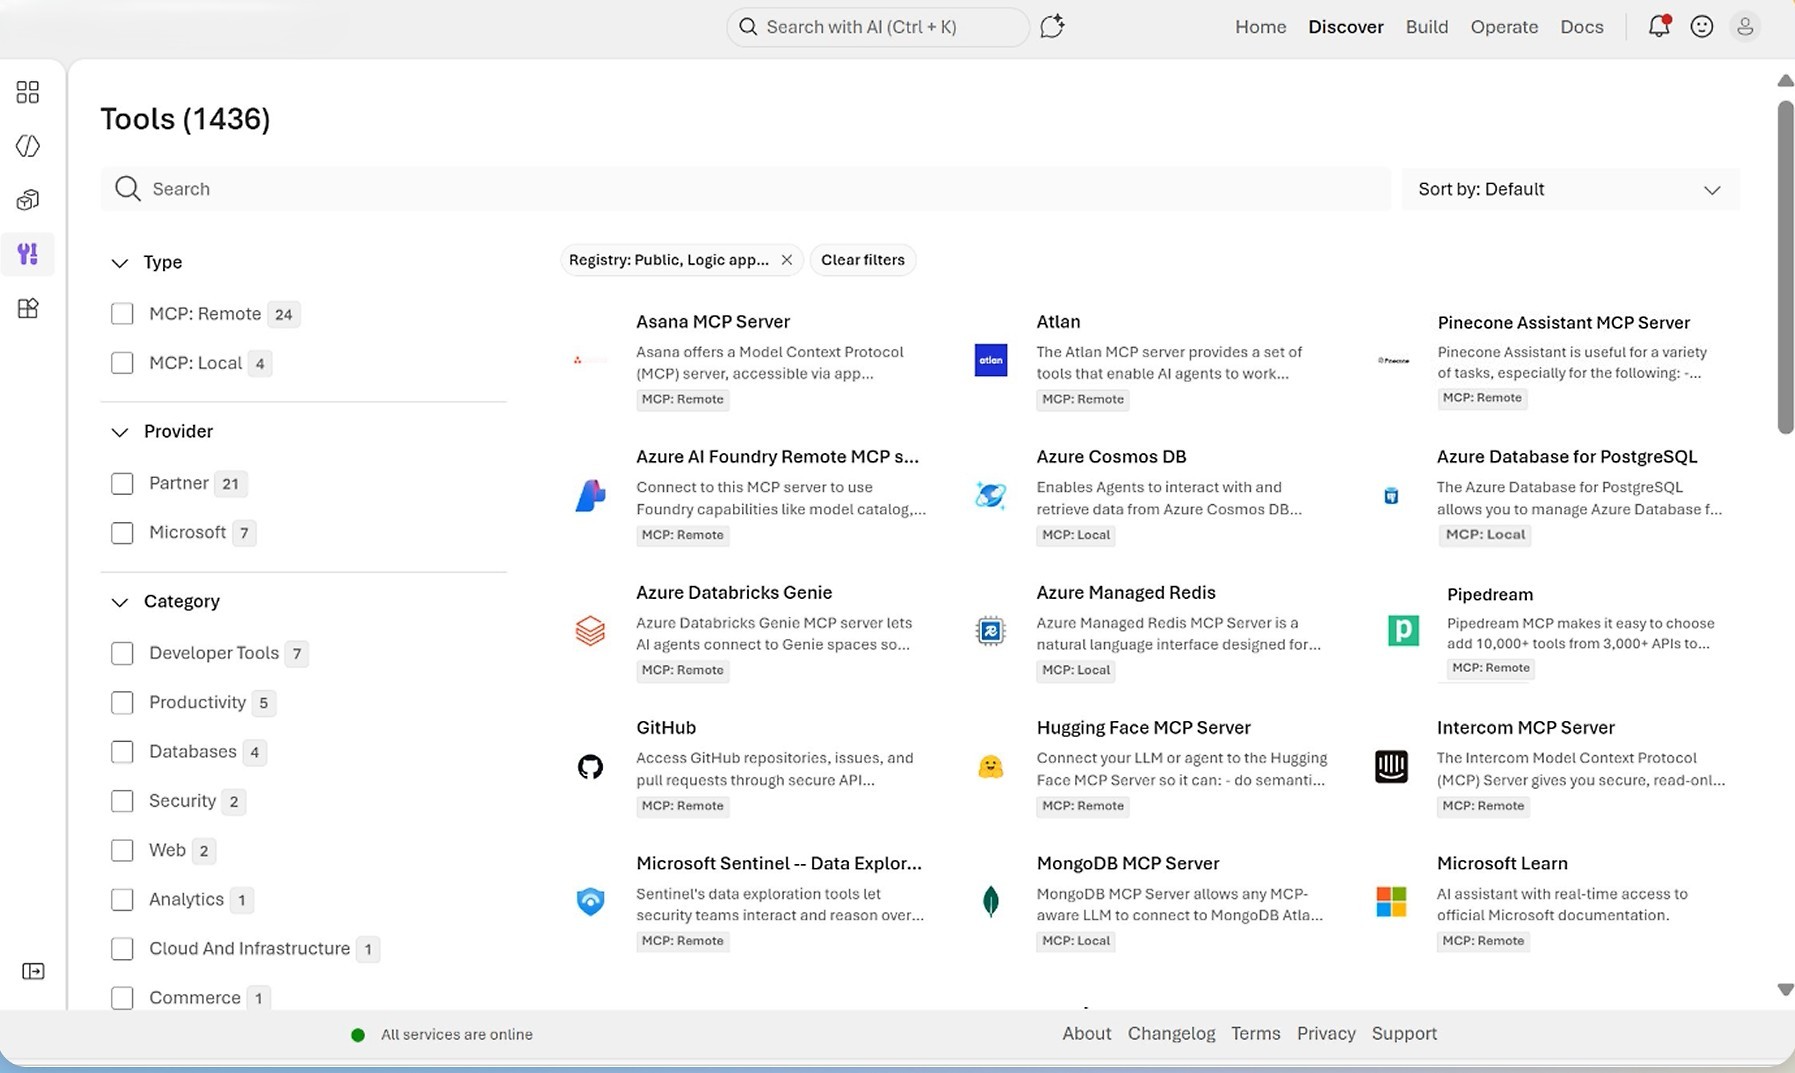Collapse the Provider filter section

[120, 432]
